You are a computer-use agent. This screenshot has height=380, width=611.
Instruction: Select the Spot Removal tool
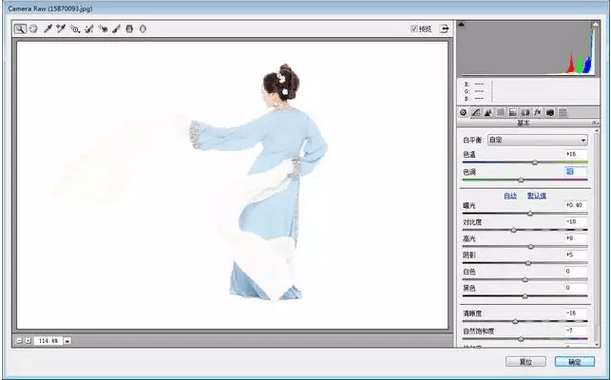pos(89,28)
